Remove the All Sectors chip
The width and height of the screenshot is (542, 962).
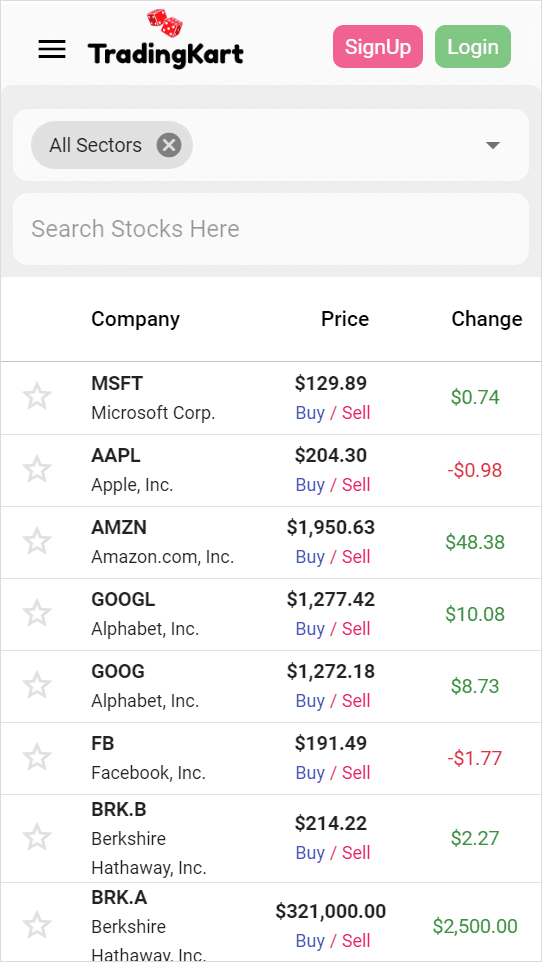point(169,145)
